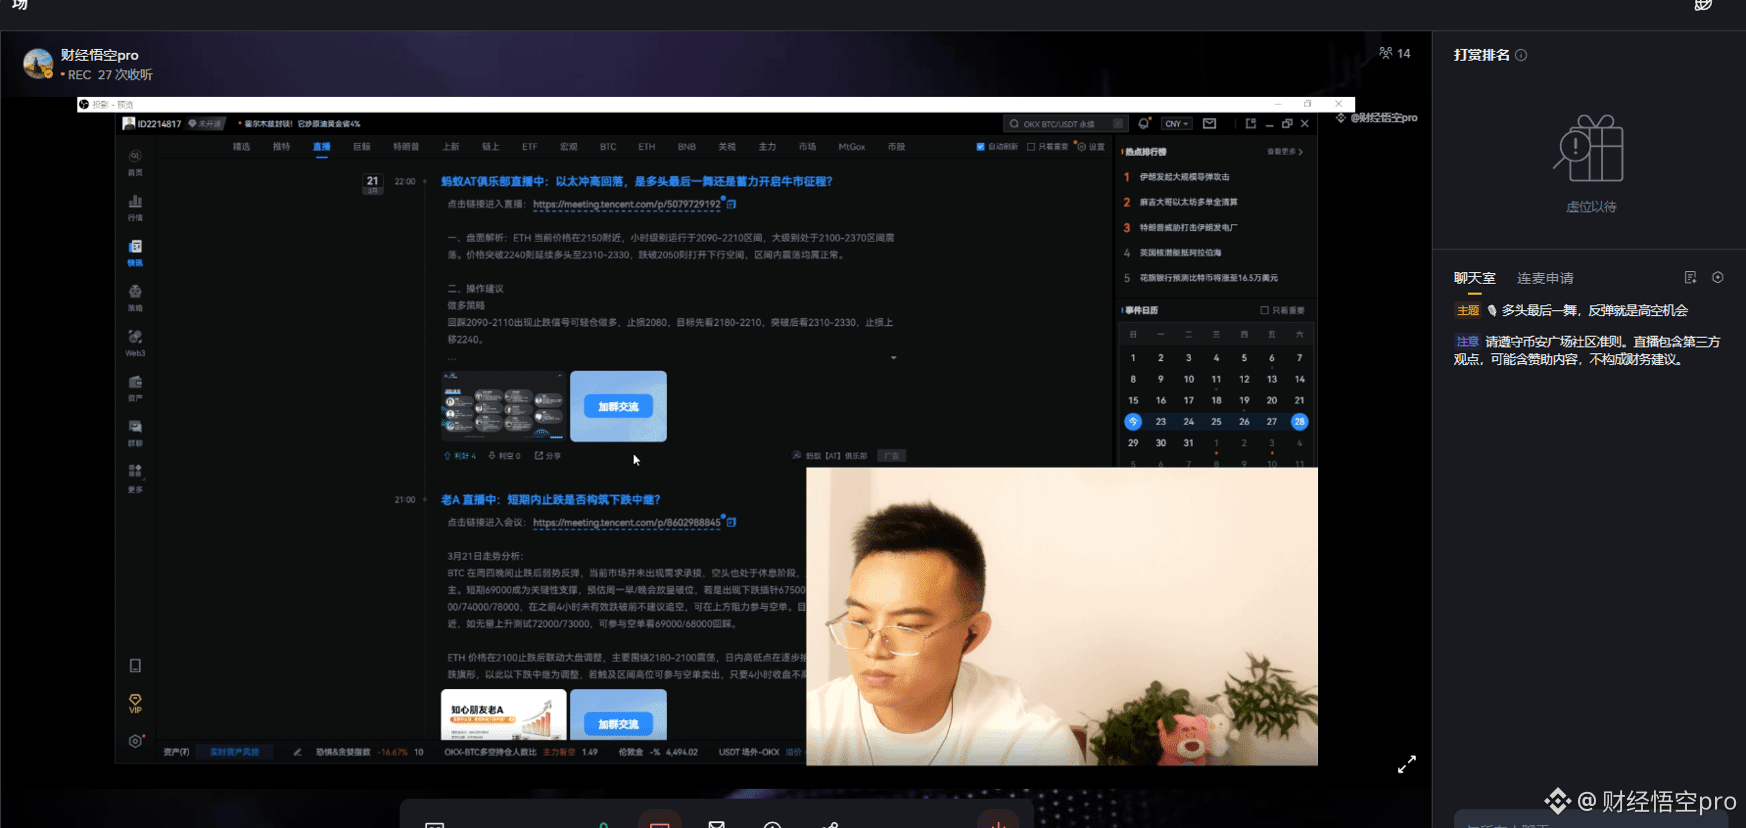Select calendar date 28
1746x828 pixels.
tap(1299, 421)
